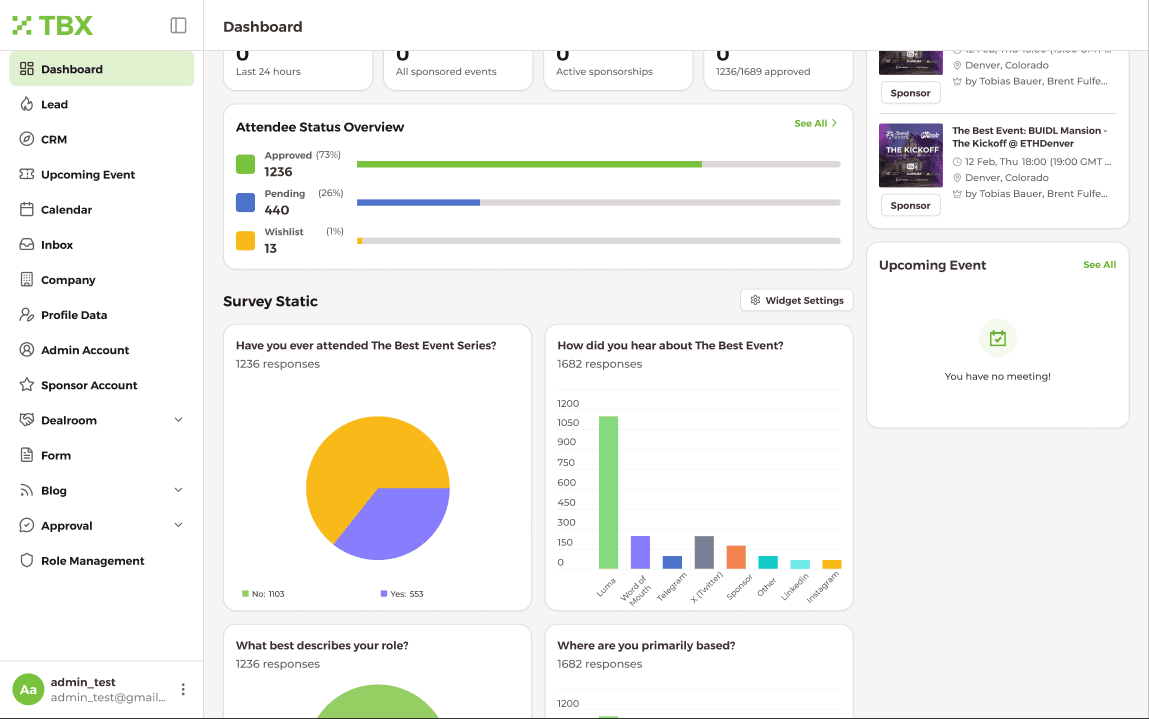This screenshot has height=719, width=1149.
Task: Open the admin_test three-dot menu
Action: click(x=182, y=690)
